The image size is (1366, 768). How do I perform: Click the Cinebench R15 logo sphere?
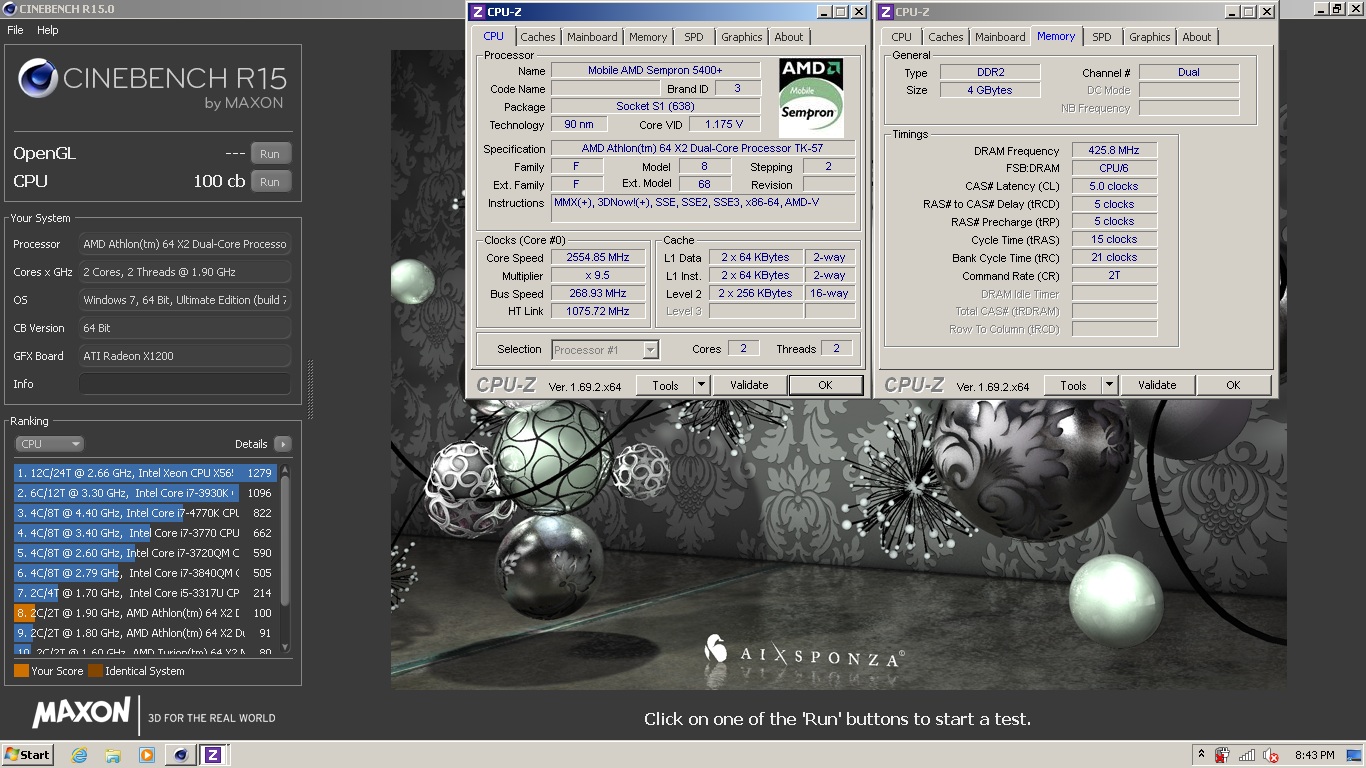pos(37,78)
